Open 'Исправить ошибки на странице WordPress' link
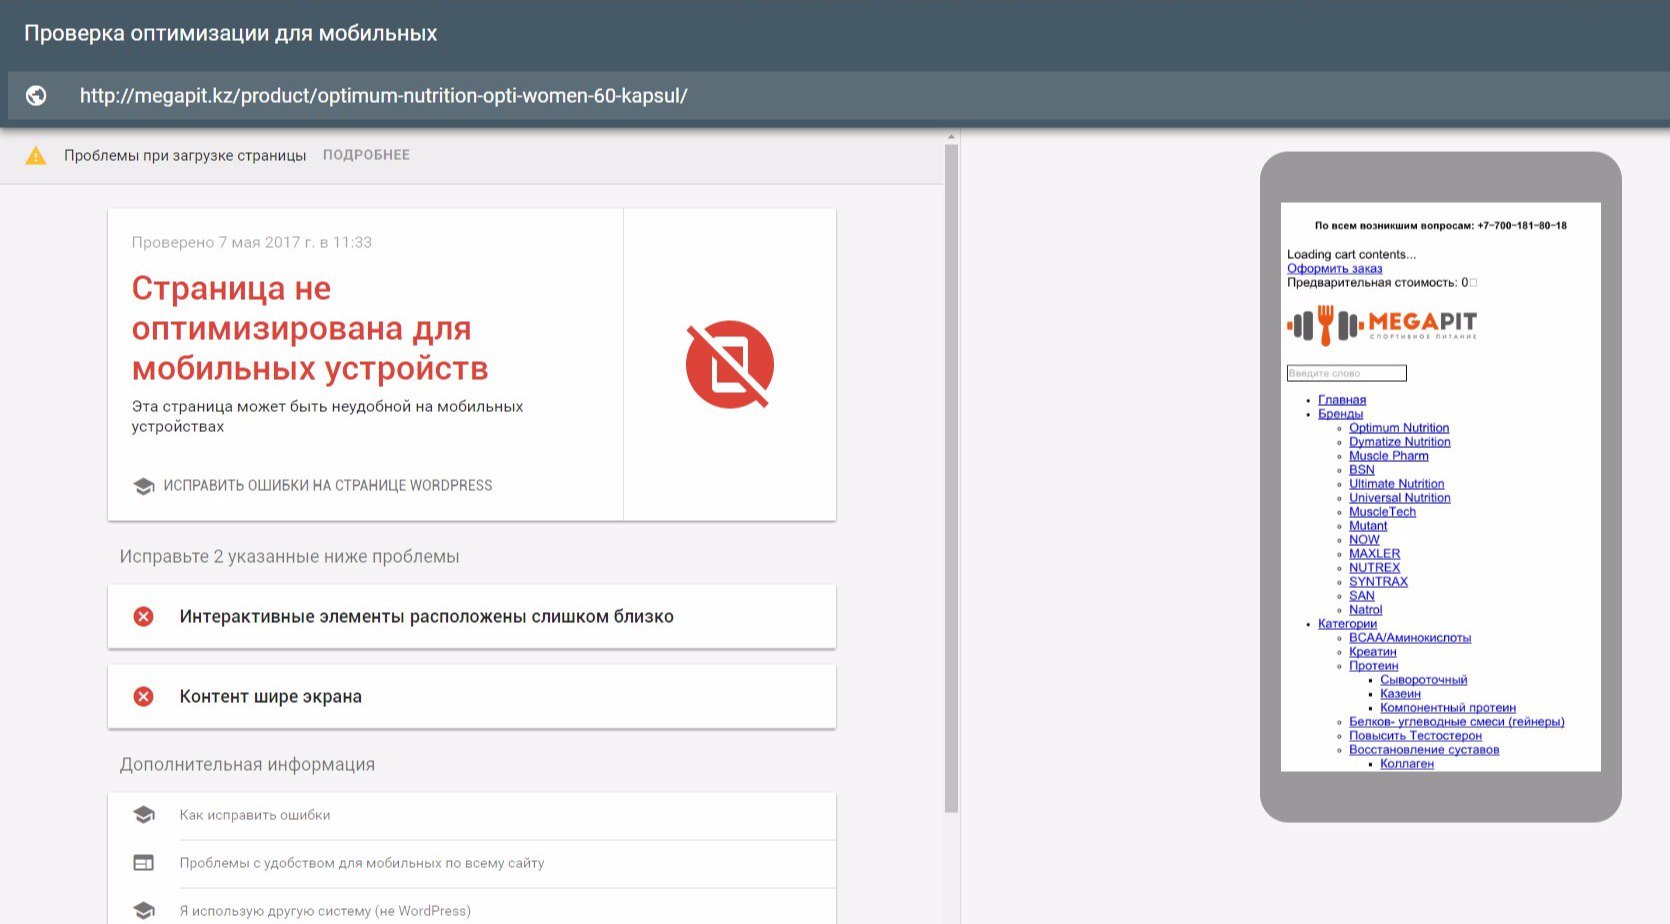Viewport: 1670px width, 924px height. [x=328, y=486]
